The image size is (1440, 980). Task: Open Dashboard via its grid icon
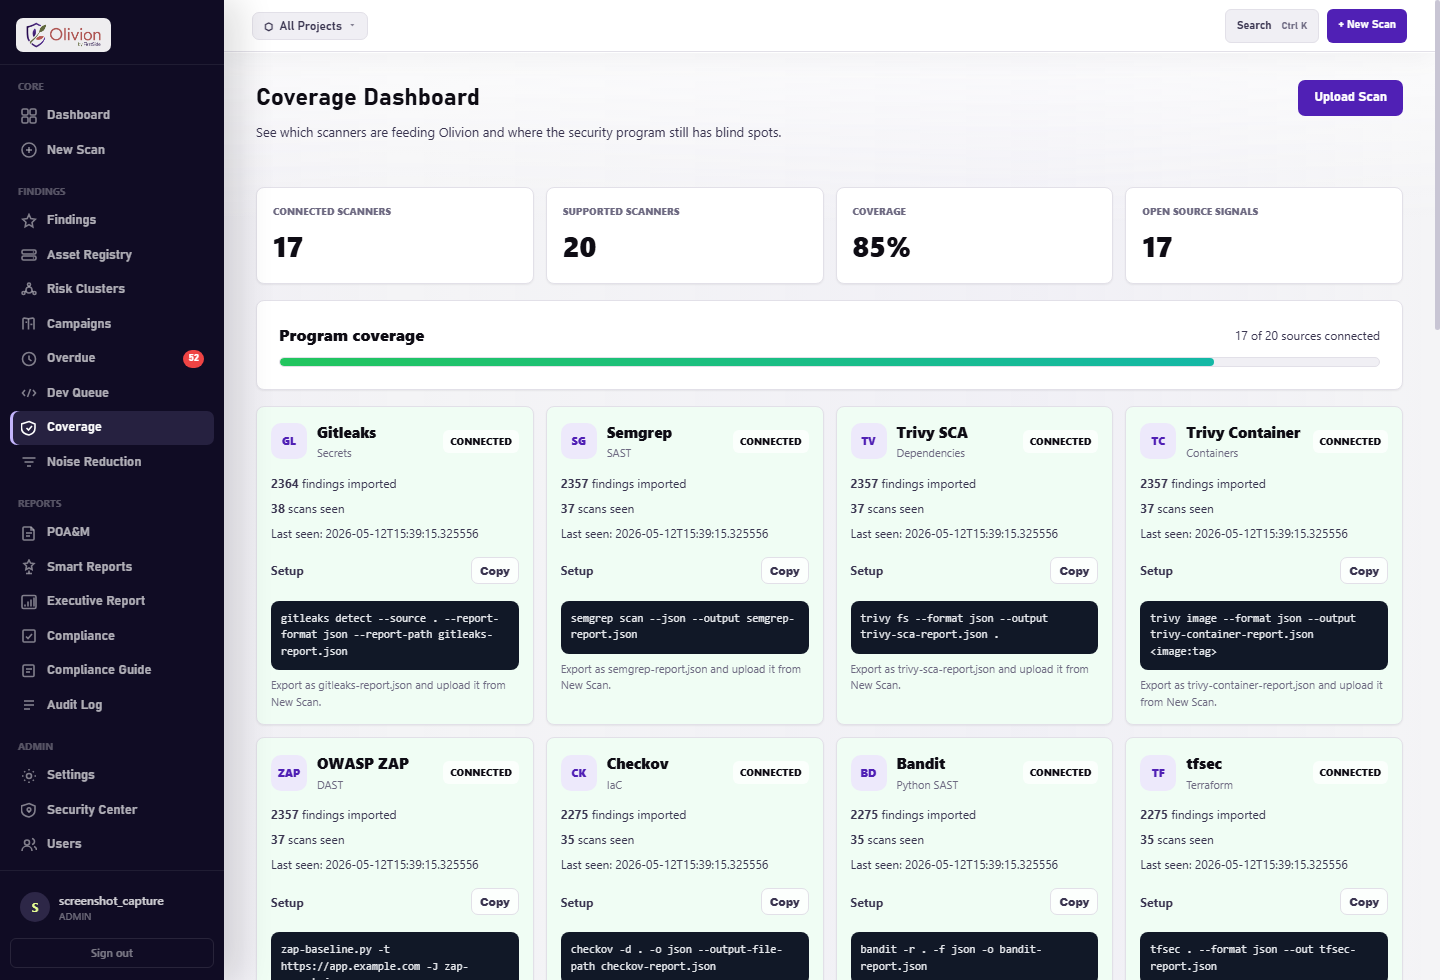click(29, 115)
